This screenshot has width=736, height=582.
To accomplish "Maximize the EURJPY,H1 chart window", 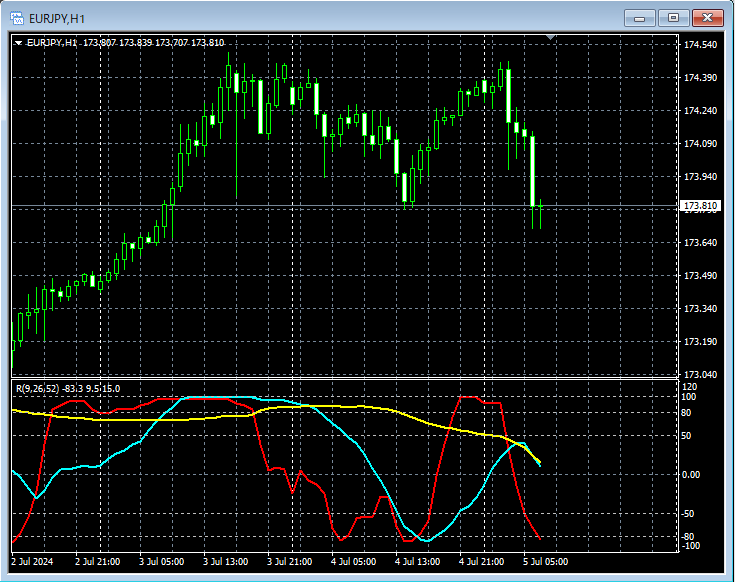I will pyautogui.click(x=674, y=18).
